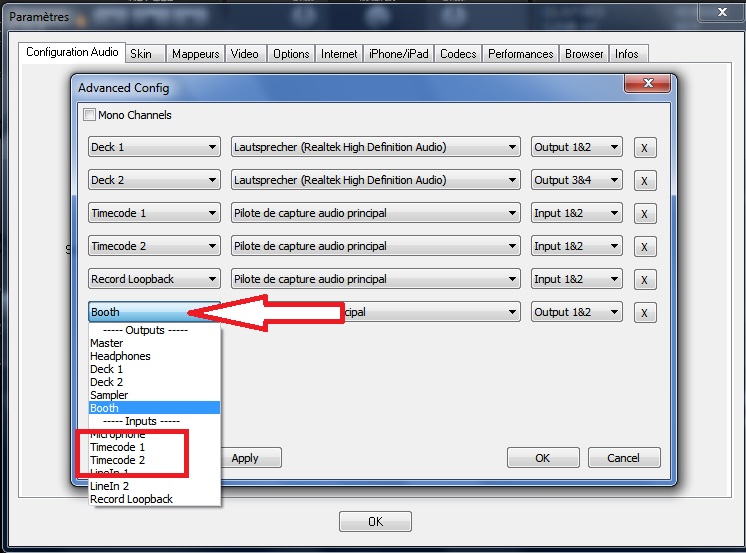Select Timecode 1 under Inputs list
Screen dimensions: 746x553
(154, 447)
